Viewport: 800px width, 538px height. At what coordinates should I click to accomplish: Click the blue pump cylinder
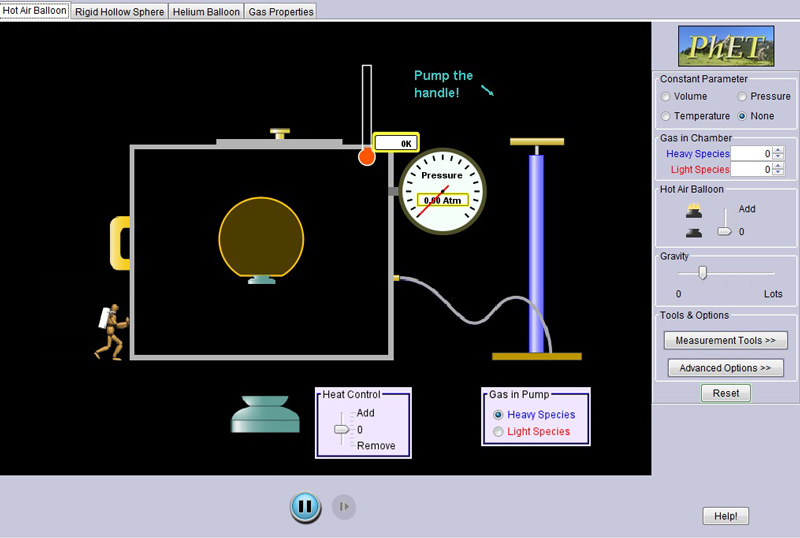pyautogui.click(x=536, y=254)
